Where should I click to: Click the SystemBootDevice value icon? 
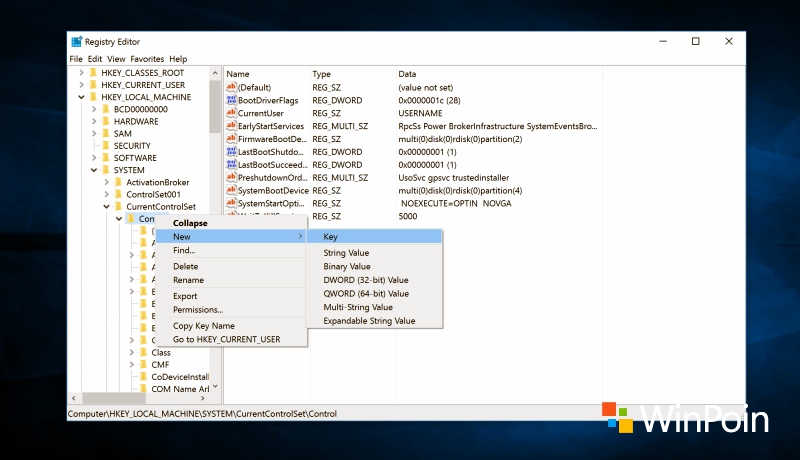(231, 190)
